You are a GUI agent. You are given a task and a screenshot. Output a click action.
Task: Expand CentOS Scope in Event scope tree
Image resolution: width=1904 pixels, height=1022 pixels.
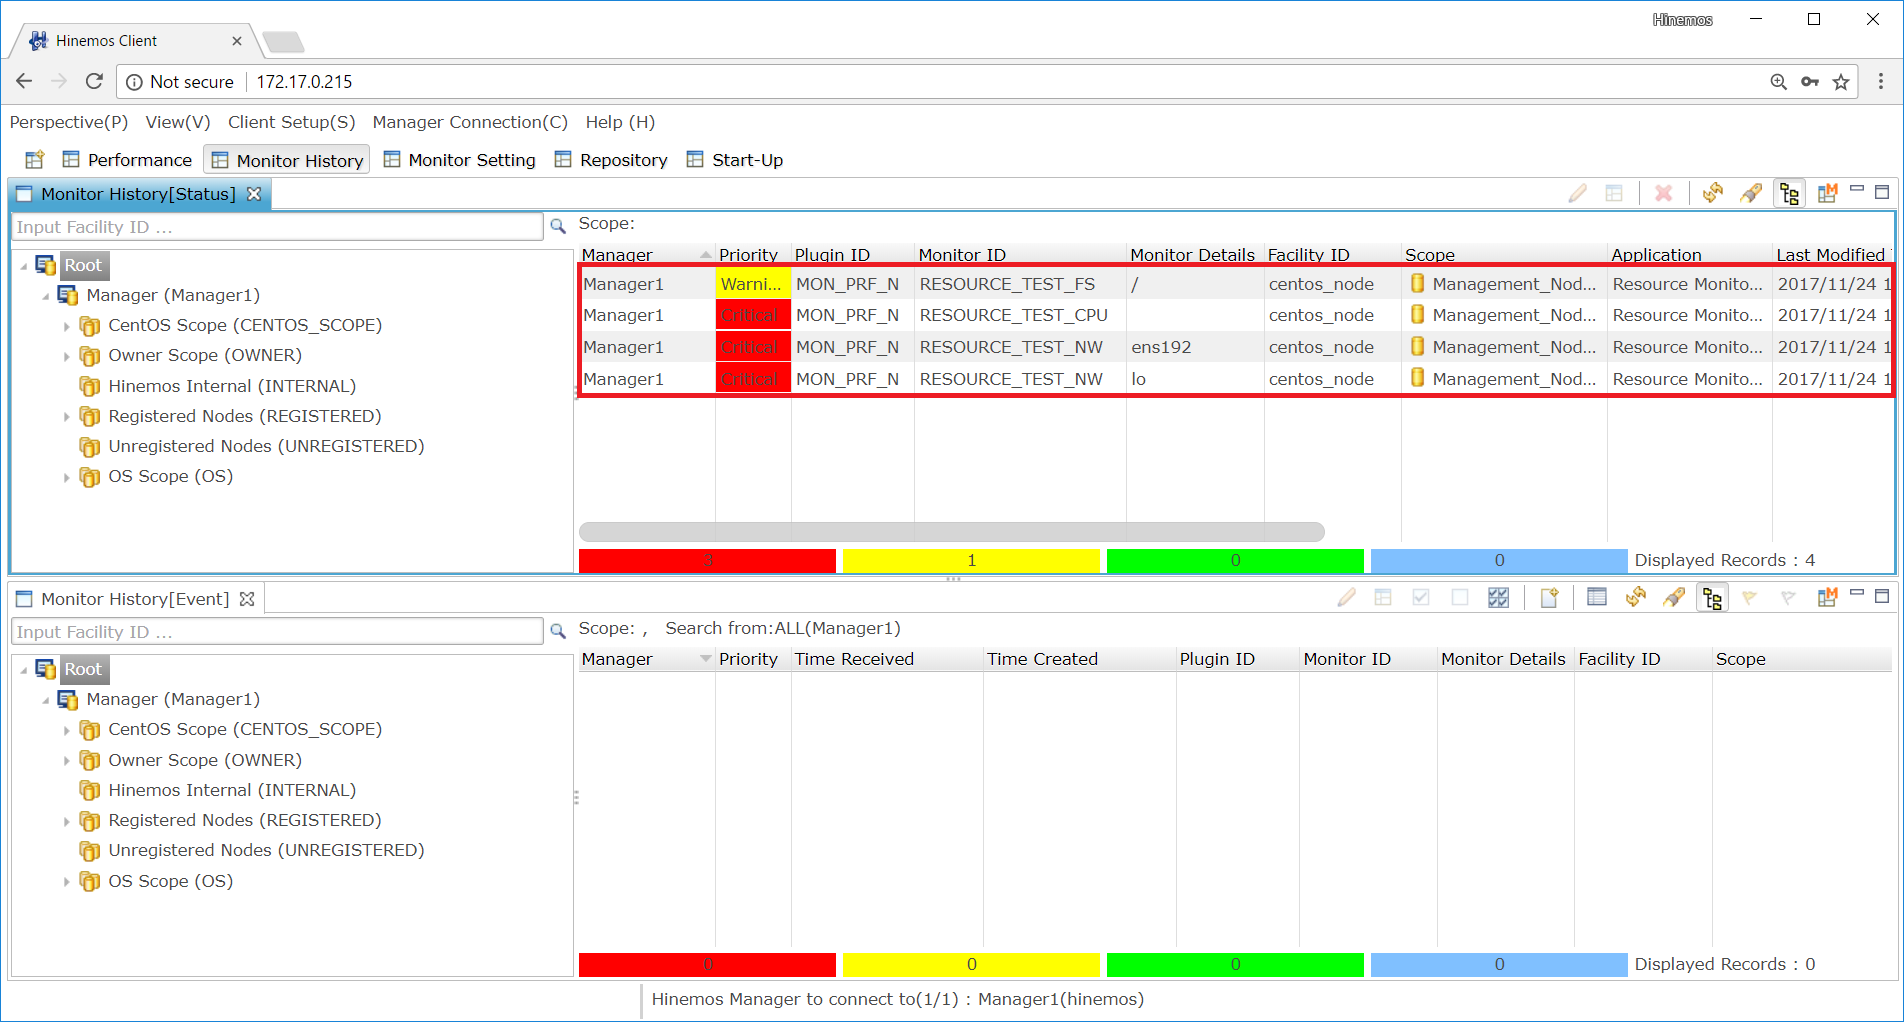pos(67,731)
